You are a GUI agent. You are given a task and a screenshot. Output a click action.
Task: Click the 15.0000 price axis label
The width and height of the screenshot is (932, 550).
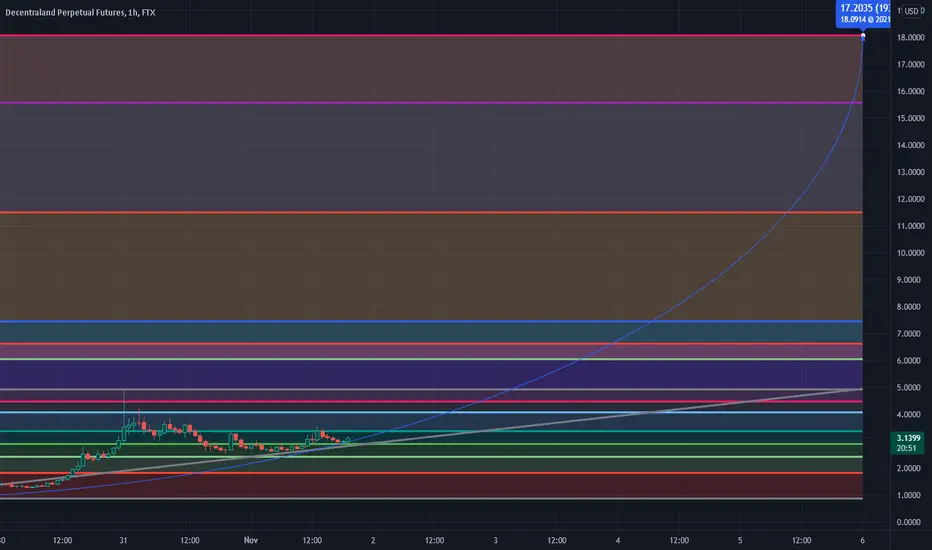[x=910, y=118]
